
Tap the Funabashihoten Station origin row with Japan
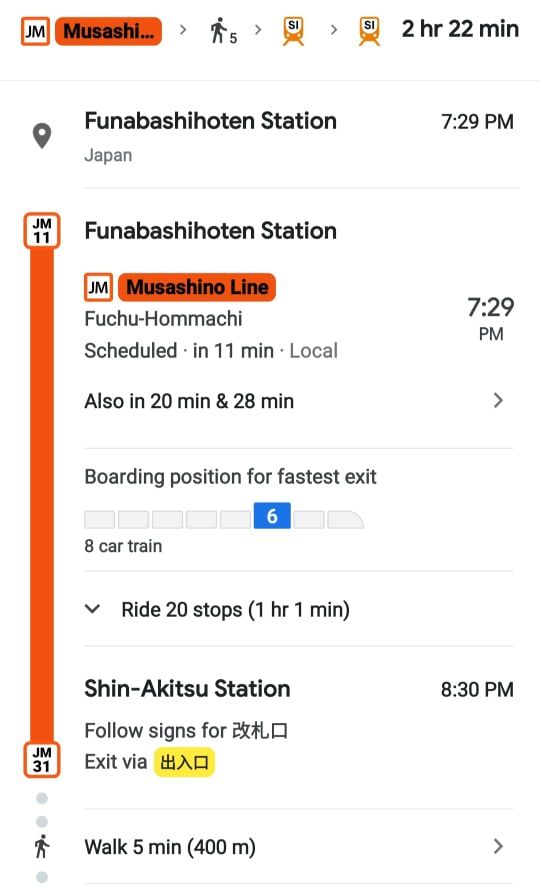coord(299,136)
